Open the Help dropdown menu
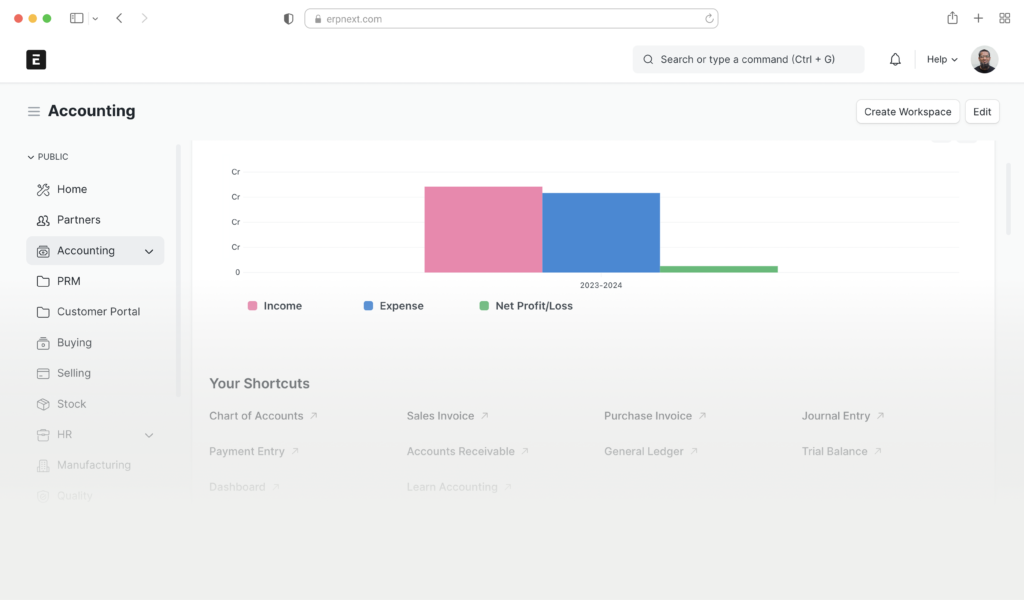Viewport: 1024px width, 600px height. tap(942, 60)
